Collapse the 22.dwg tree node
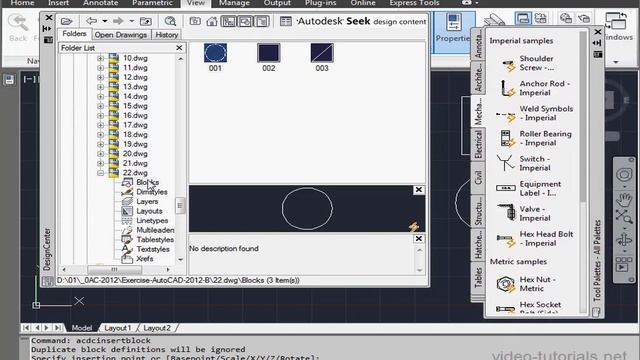Viewport: 640px width, 360px height. pyautogui.click(x=100, y=173)
